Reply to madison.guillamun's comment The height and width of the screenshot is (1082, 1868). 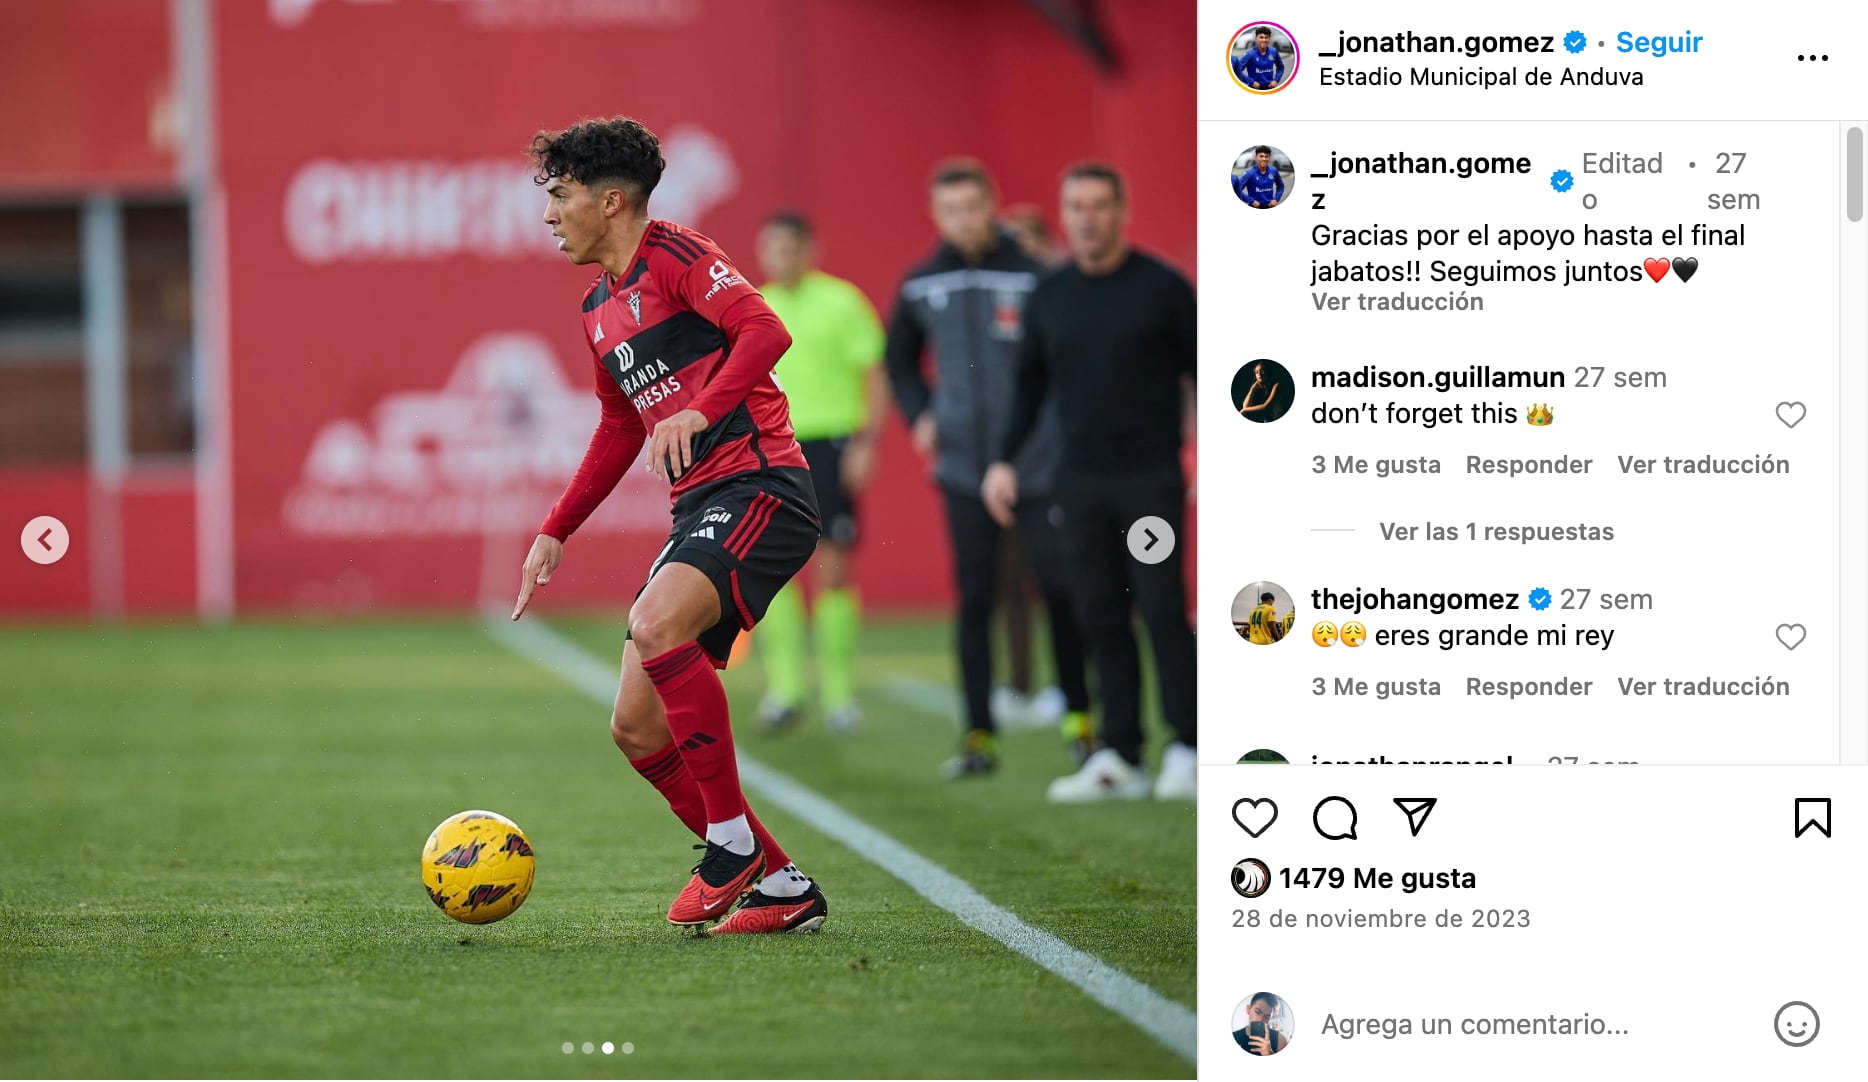coord(1528,464)
